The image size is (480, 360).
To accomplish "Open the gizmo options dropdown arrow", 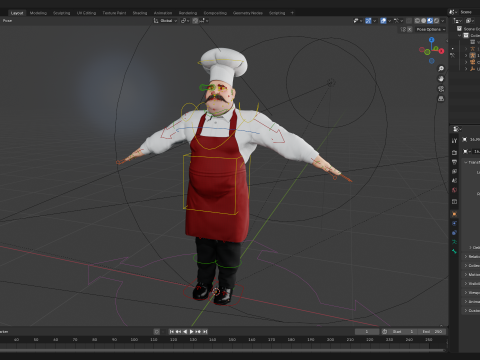I will point(374,21).
